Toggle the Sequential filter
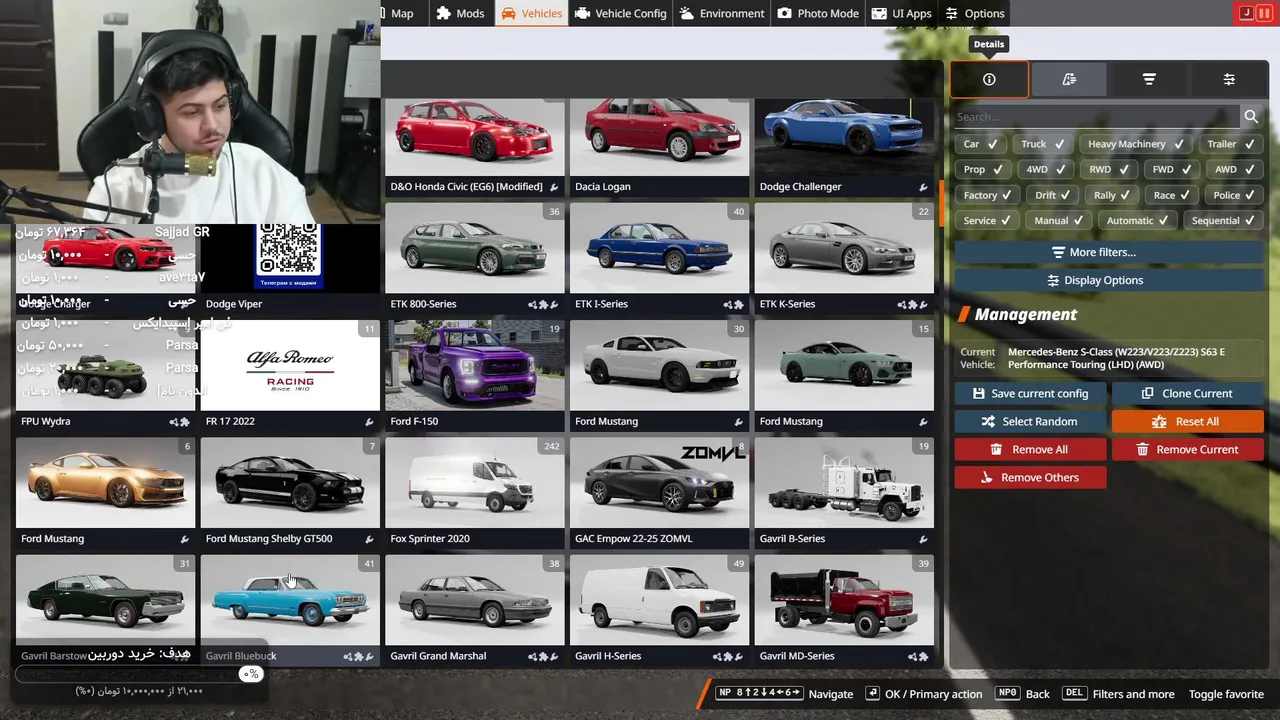This screenshot has height=720, width=1280. 1223,220
